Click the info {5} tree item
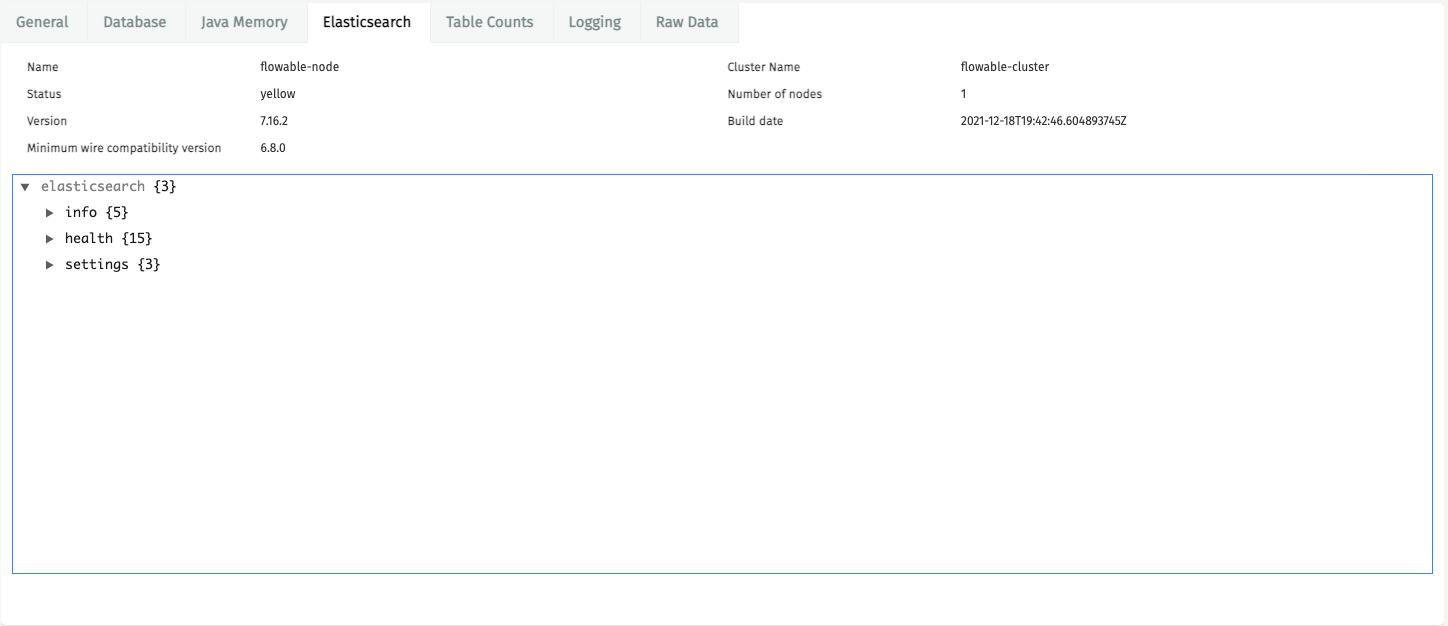Image resolution: width=1448 pixels, height=626 pixels. [96, 212]
